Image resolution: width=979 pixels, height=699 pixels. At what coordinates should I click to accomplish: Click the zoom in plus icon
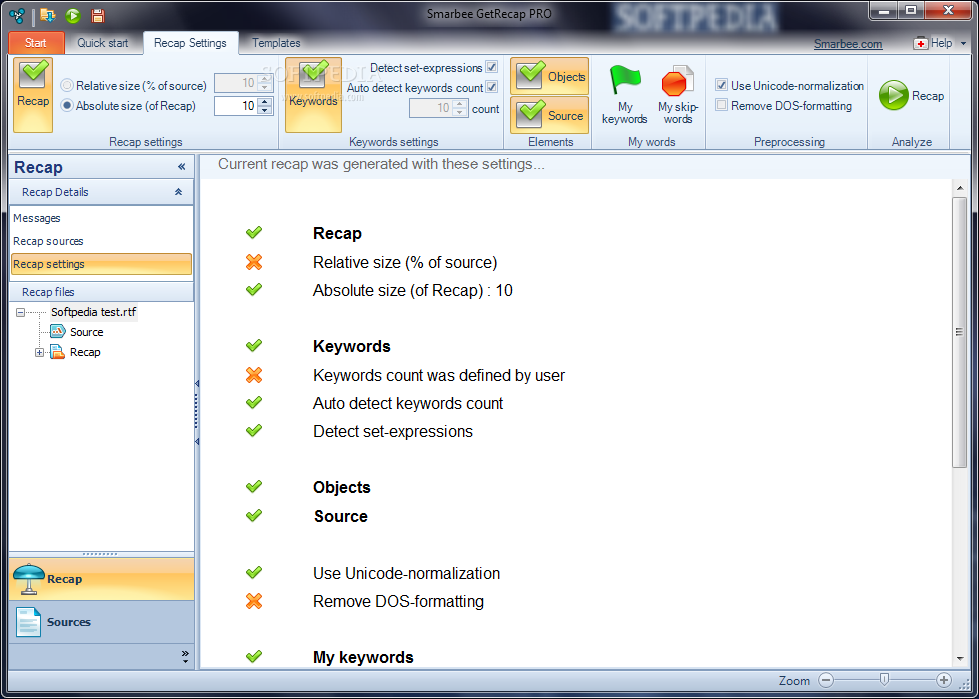tap(943, 680)
